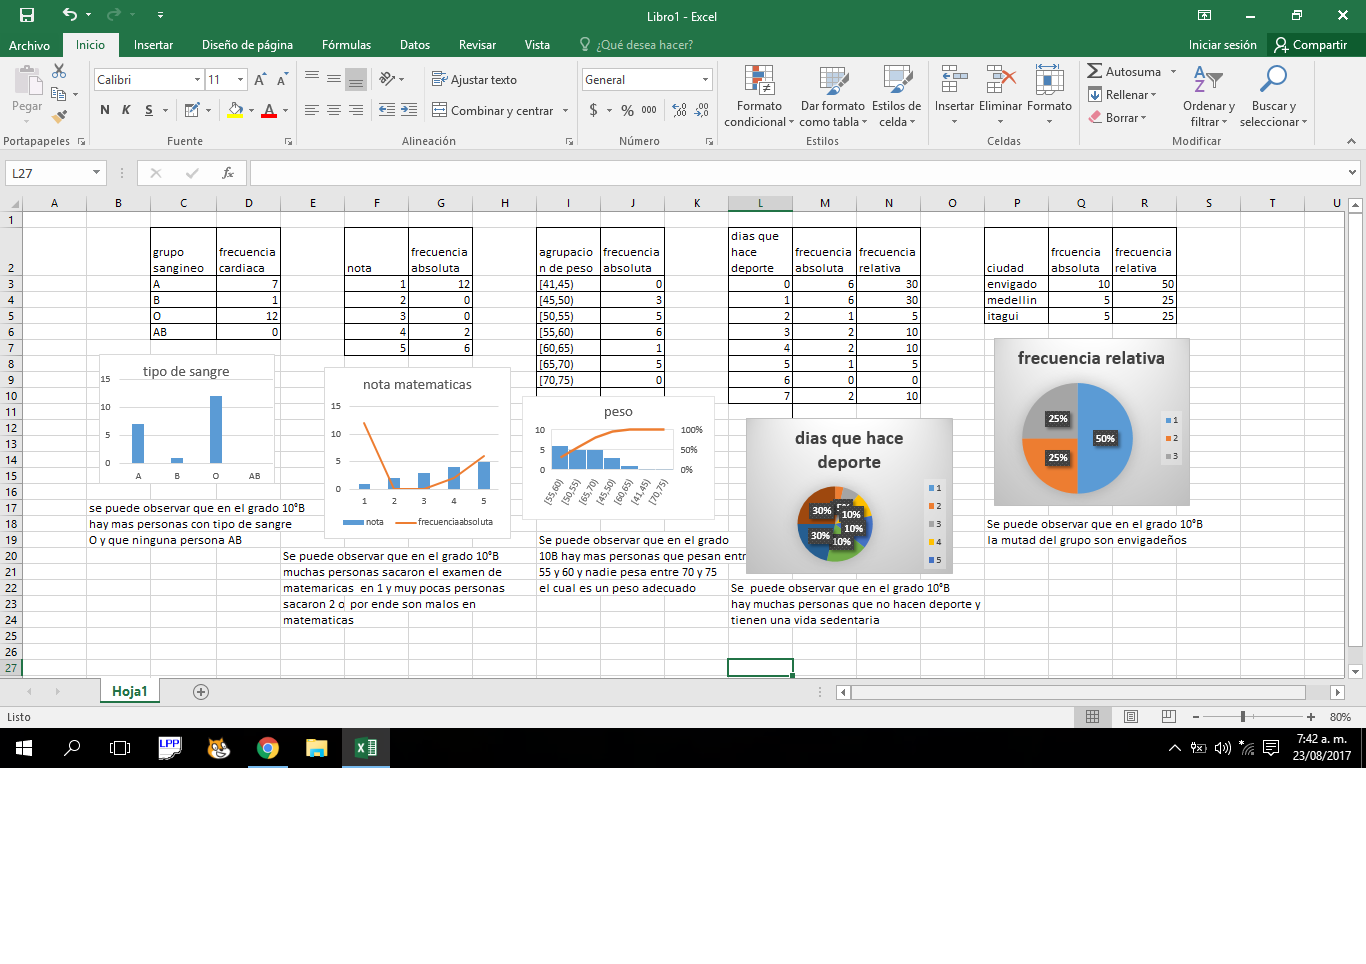
Task: Click the Insertar cells icon
Action: click(x=954, y=97)
